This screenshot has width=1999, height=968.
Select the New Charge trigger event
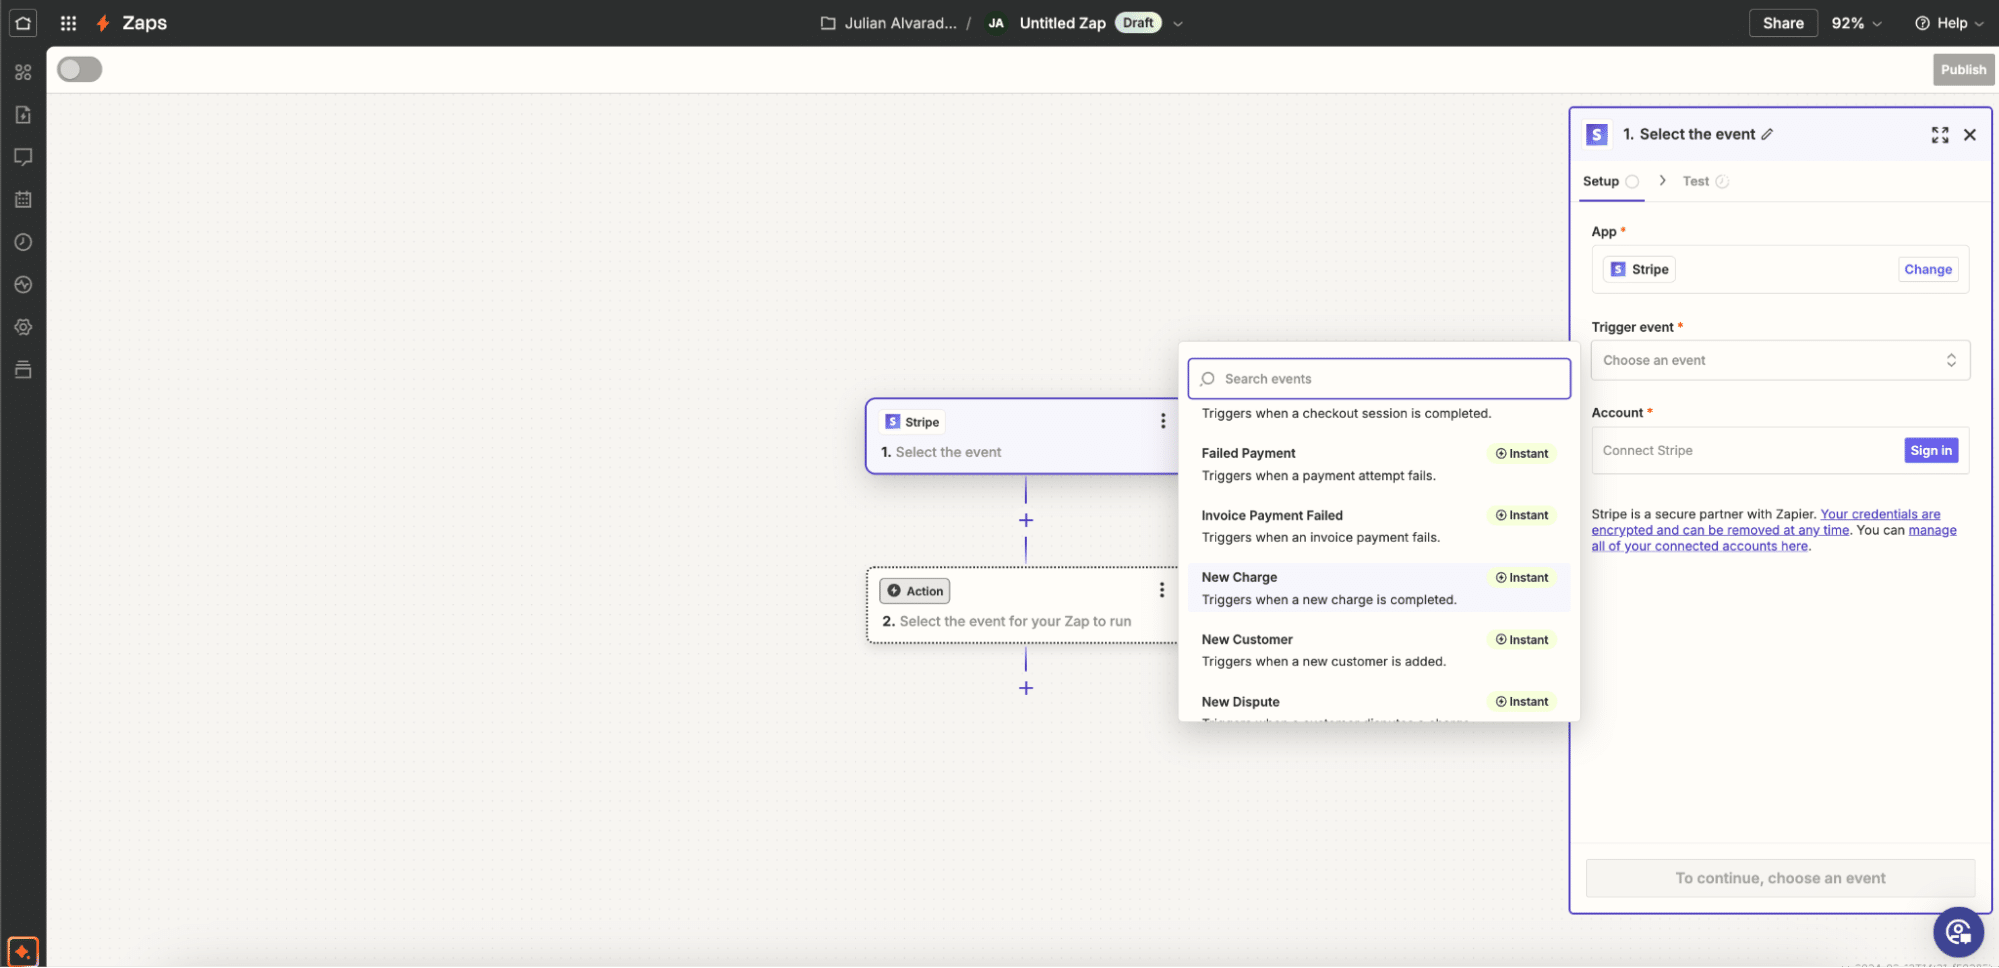(1378, 588)
